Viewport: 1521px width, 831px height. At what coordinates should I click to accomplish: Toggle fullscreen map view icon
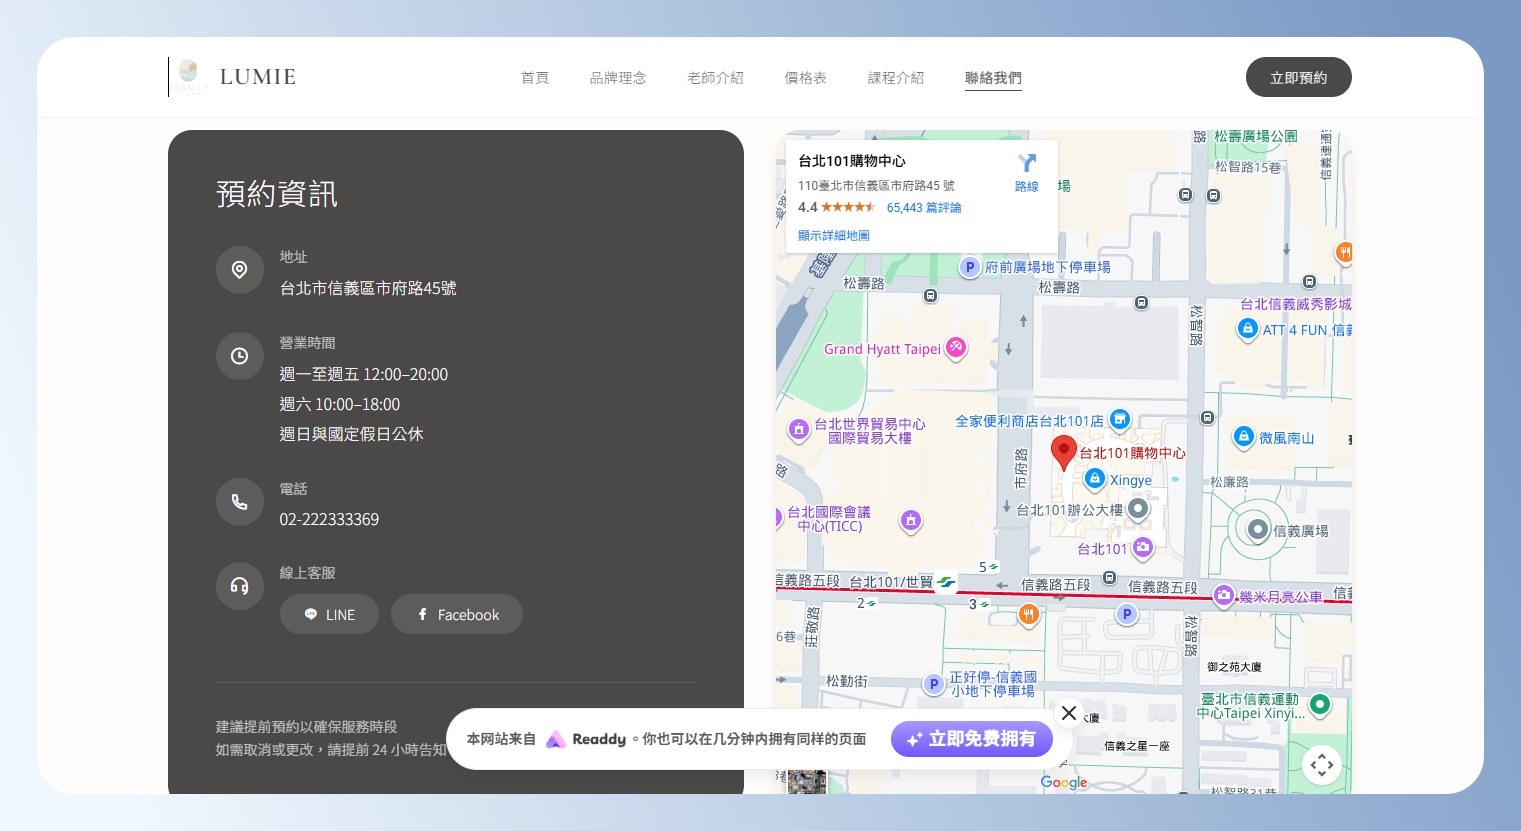tap(1321, 765)
